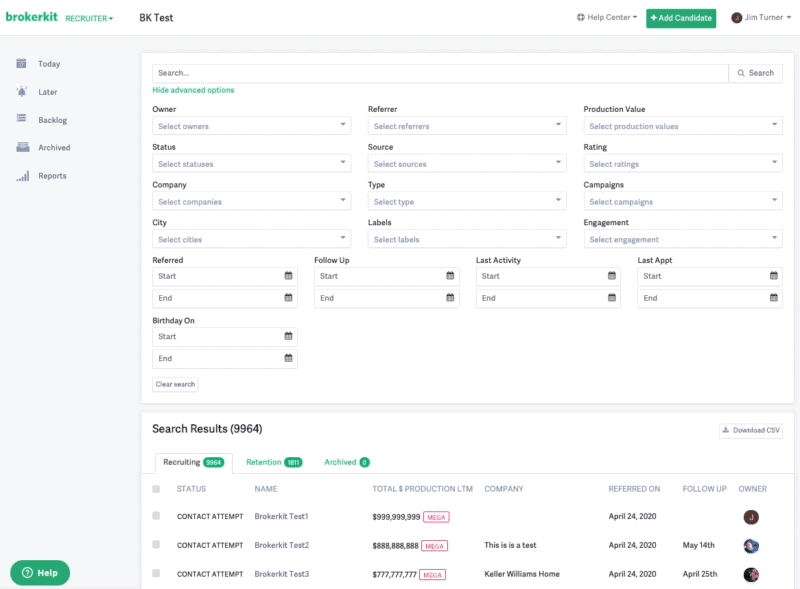Click the Backlog list icon
Screen dimensions: 800x589
pos(21,118)
